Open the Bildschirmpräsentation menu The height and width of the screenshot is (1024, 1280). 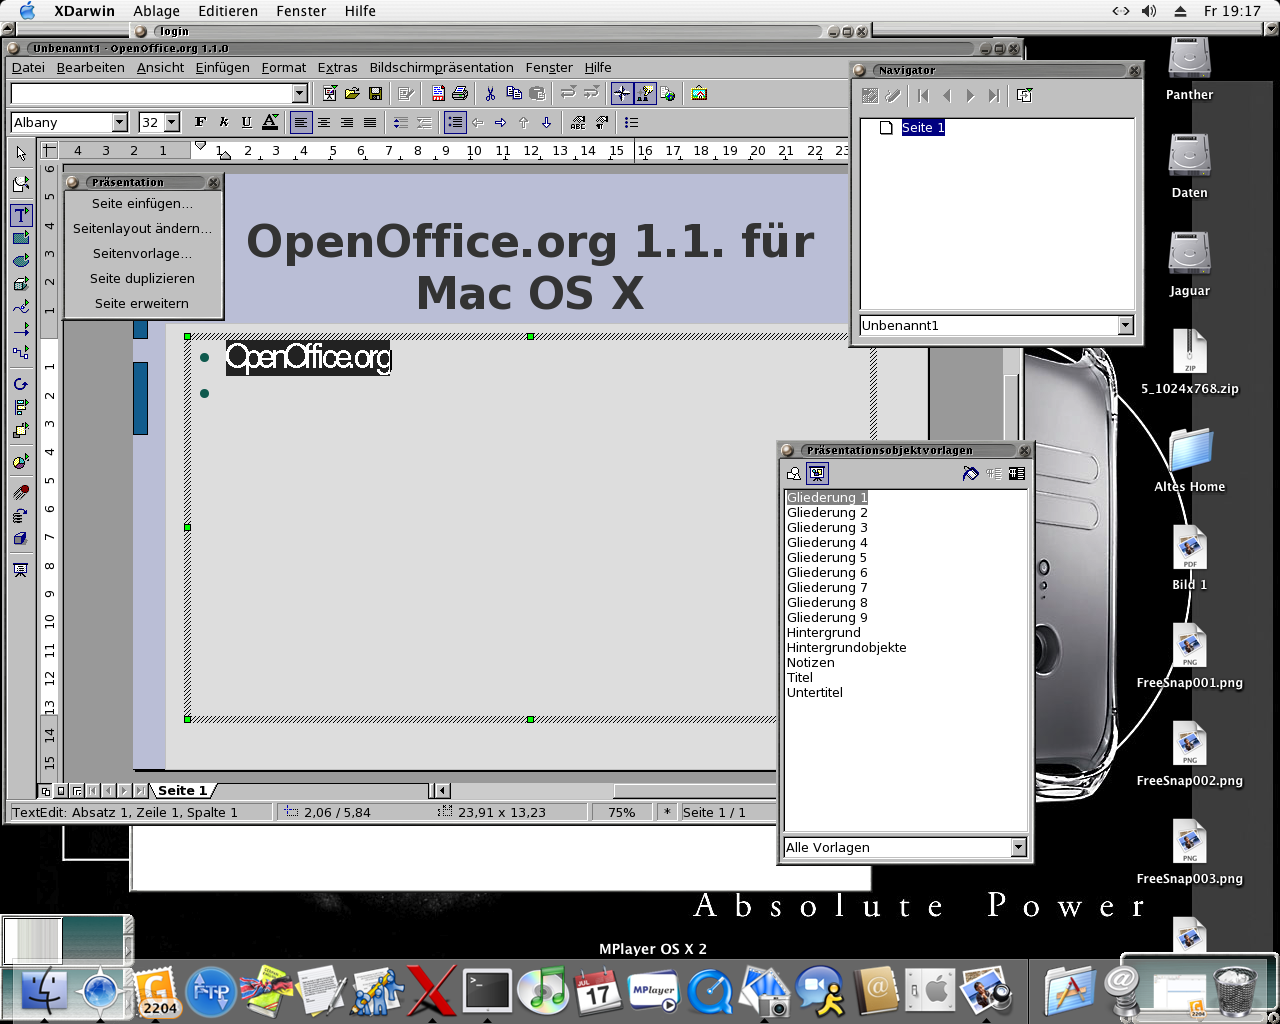[441, 68]
